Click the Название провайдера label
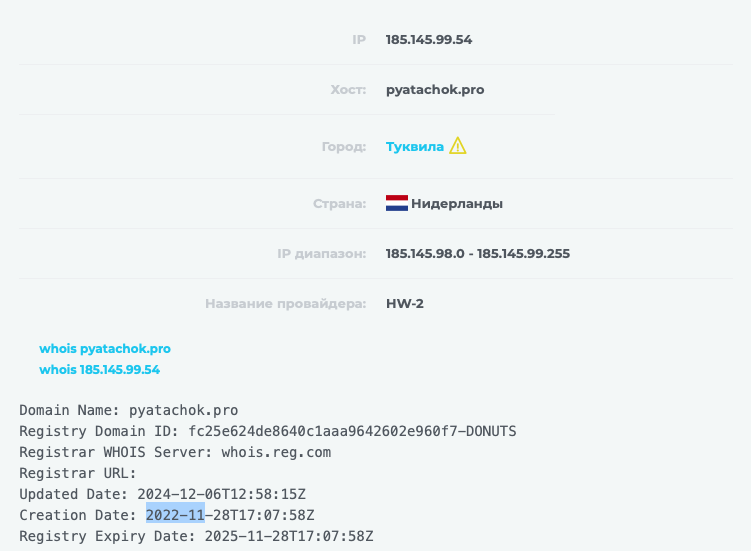Screen dimensions: 751x551 click(285, 304)
